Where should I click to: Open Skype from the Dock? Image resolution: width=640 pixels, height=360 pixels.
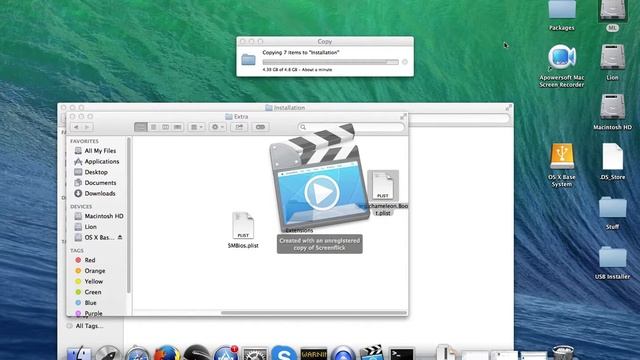(284, 353)
